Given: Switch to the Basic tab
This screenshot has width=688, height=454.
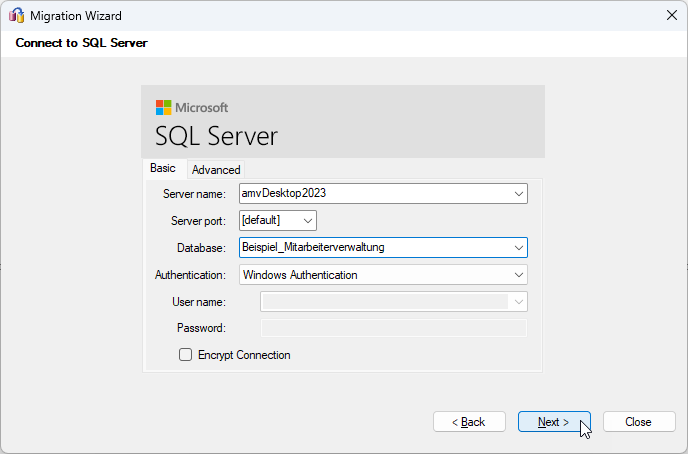Looking at the screenshot, I should click(x=163, y=168).
